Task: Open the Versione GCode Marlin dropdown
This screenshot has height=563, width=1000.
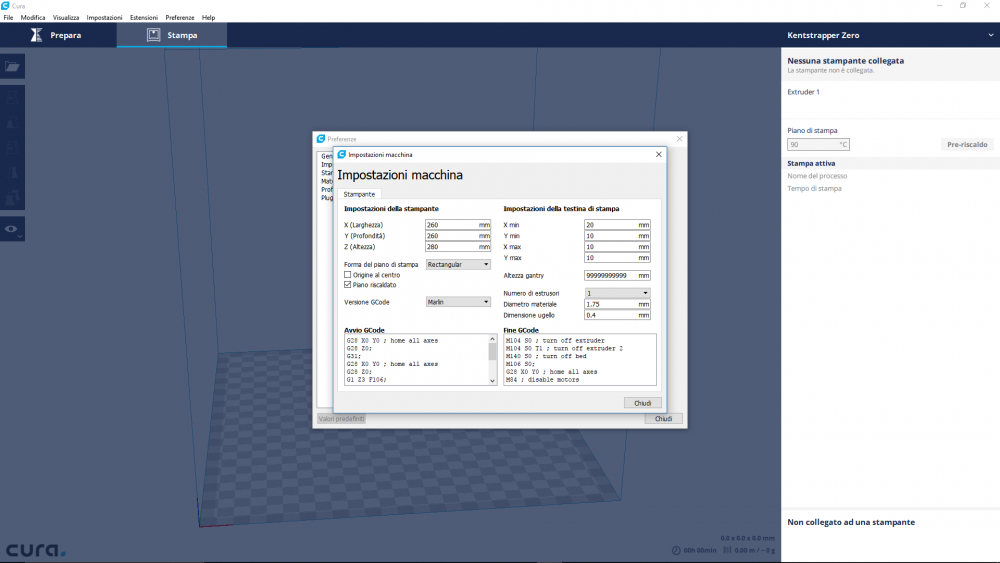Action: tap(458, 301)
